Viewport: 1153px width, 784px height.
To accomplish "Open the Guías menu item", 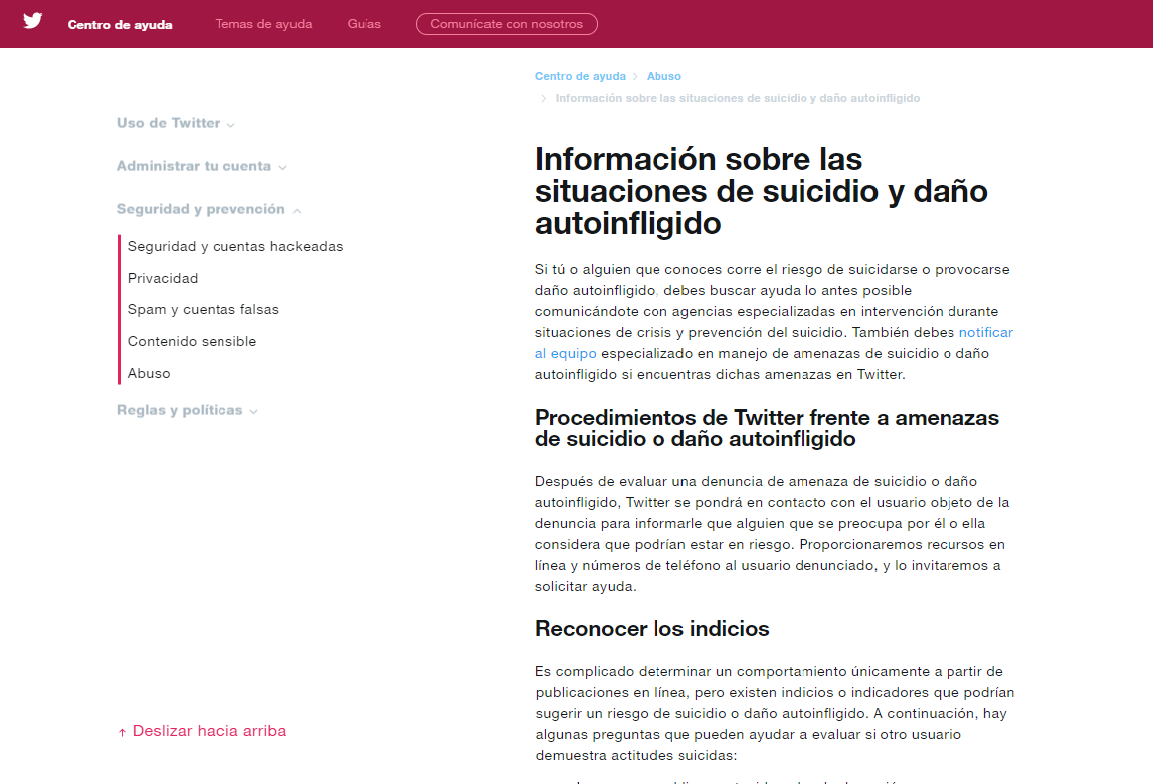I will (364, 24).
